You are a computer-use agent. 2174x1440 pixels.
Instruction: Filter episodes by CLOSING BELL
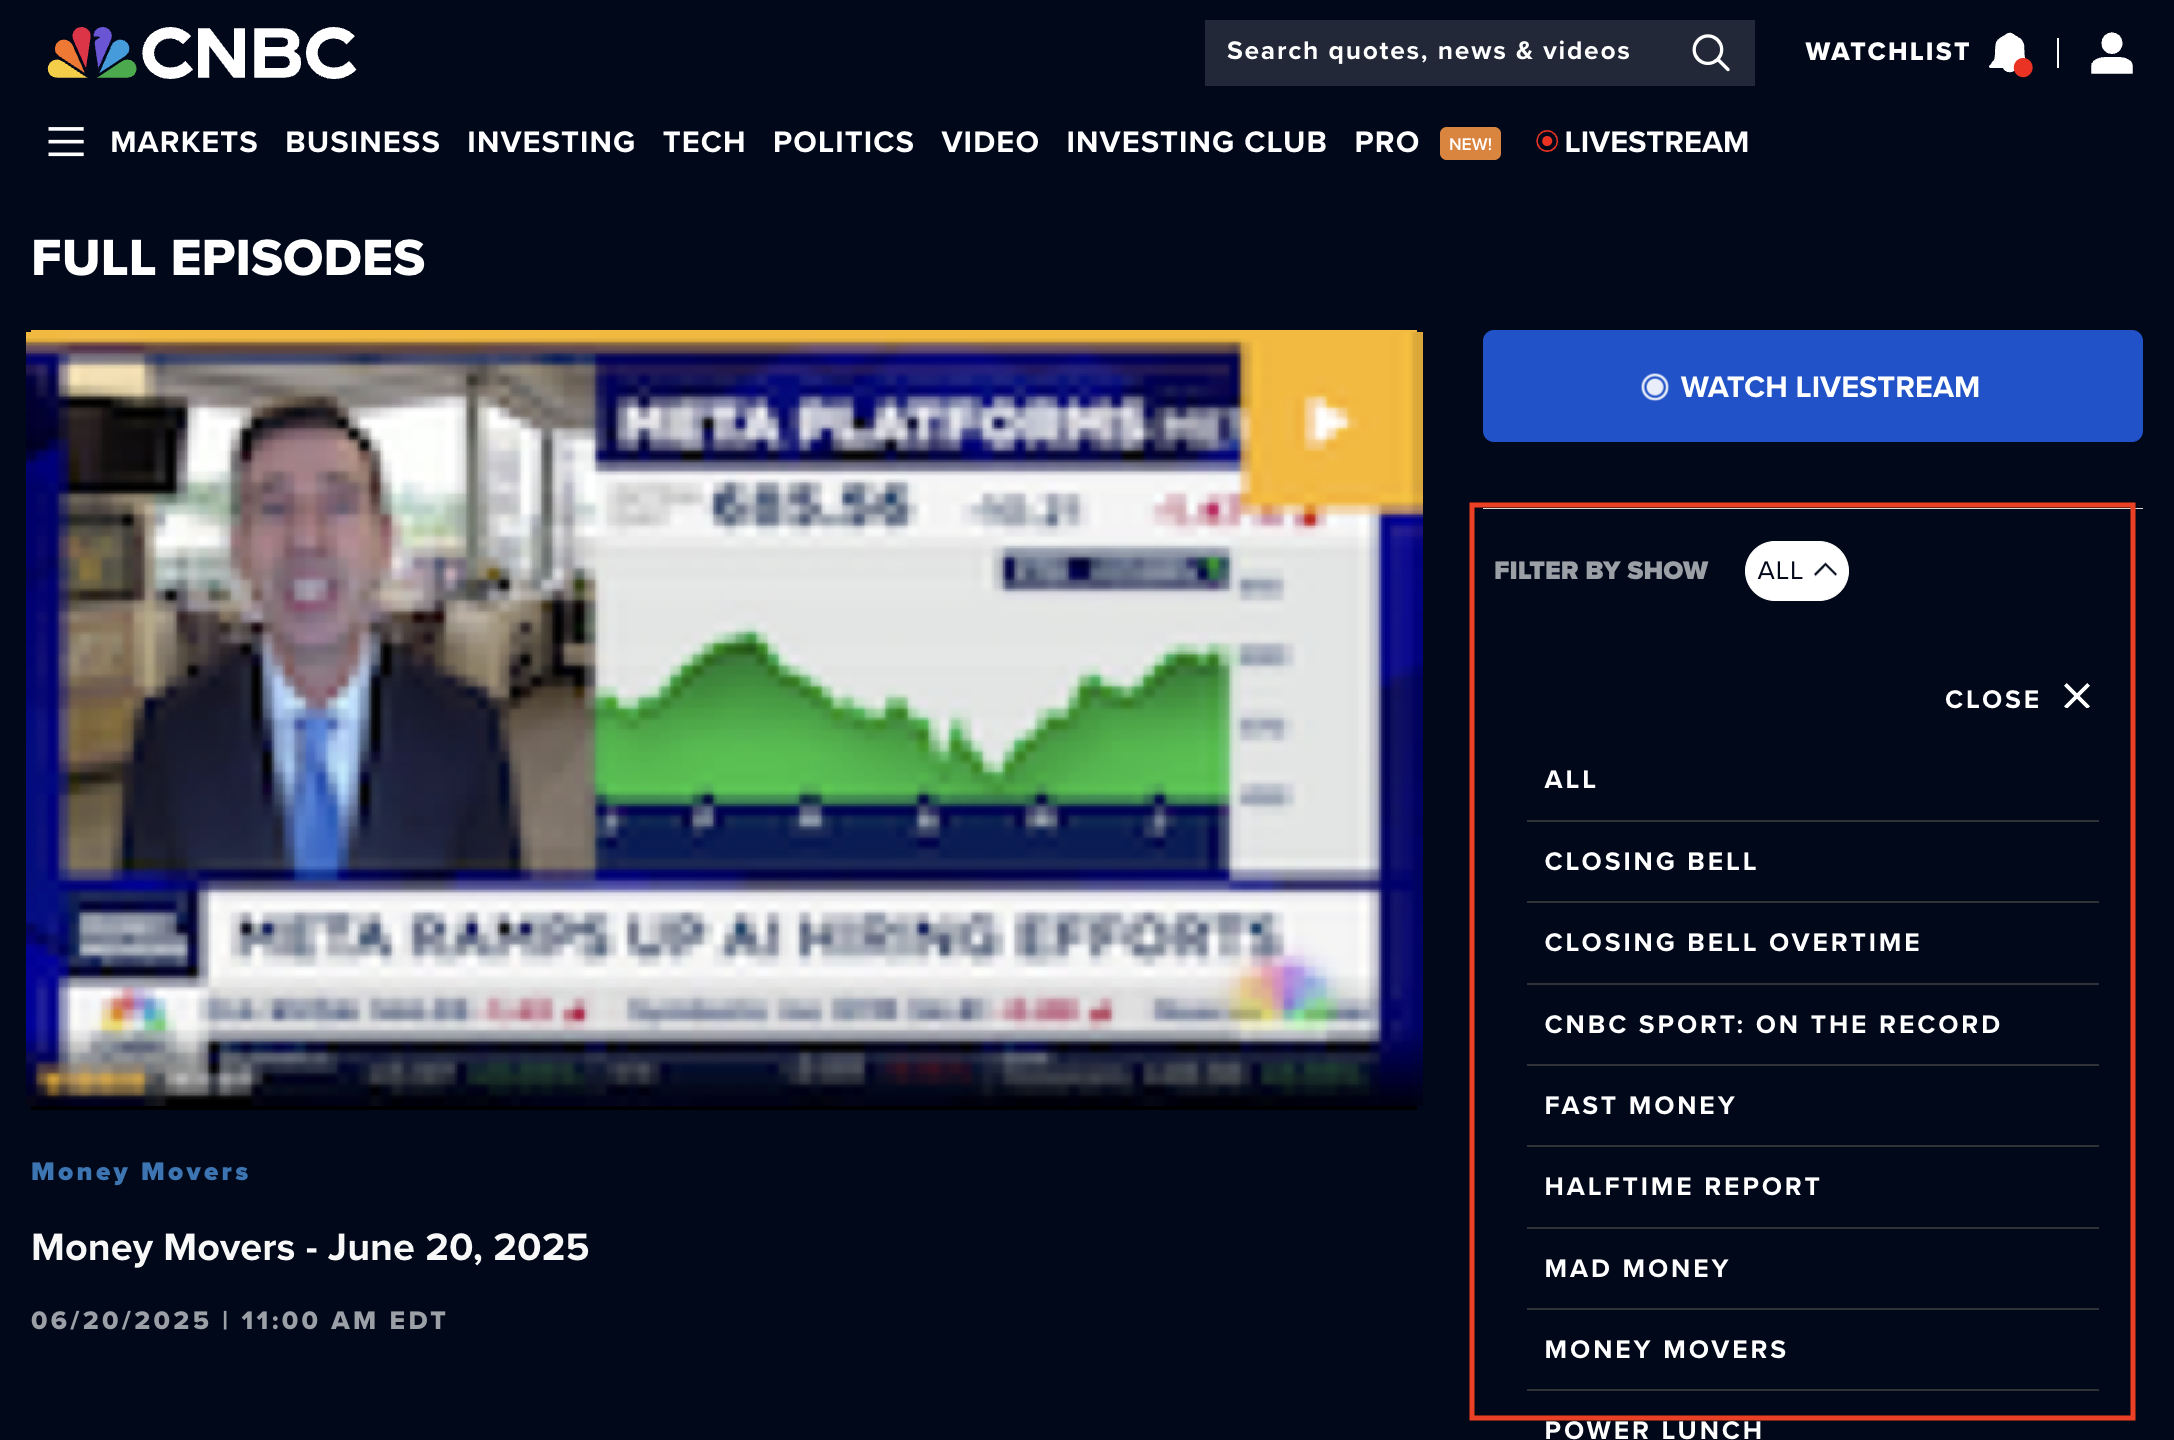[x=1812, y=862]
